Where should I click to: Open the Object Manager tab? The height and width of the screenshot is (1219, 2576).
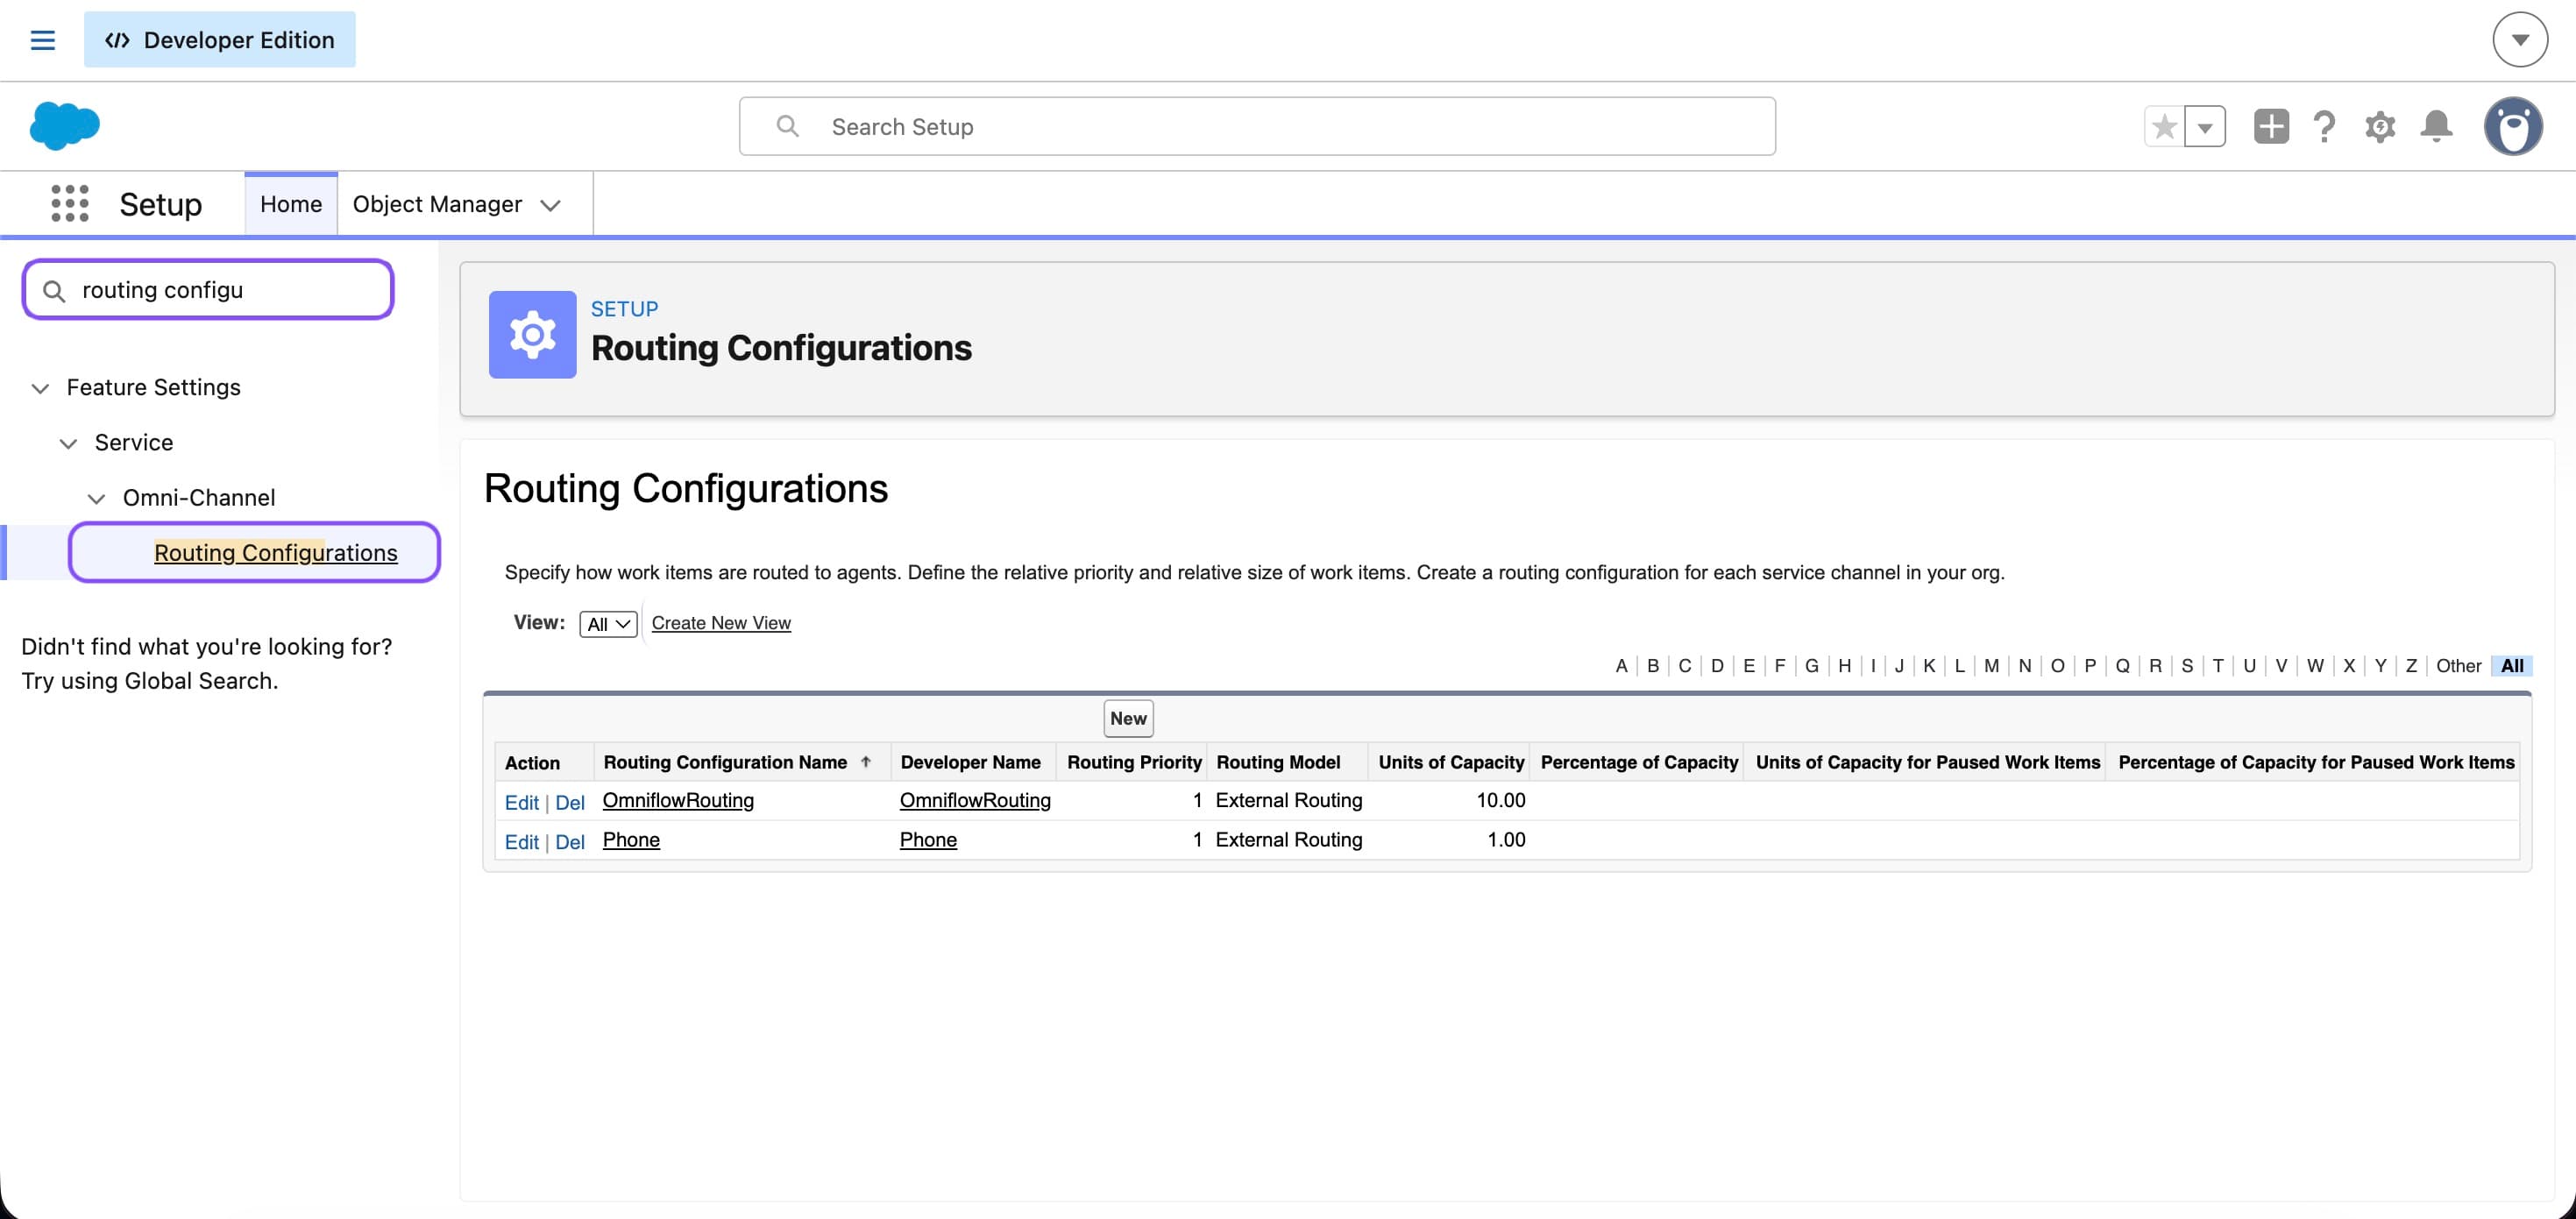(x=437, y=204)
